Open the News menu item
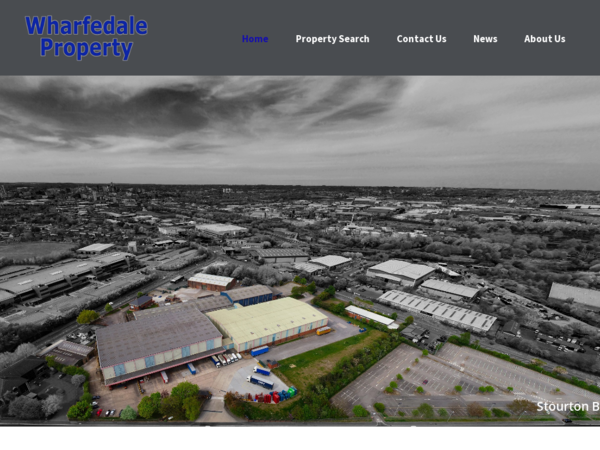The image size is (600, 450). point(485,39)
